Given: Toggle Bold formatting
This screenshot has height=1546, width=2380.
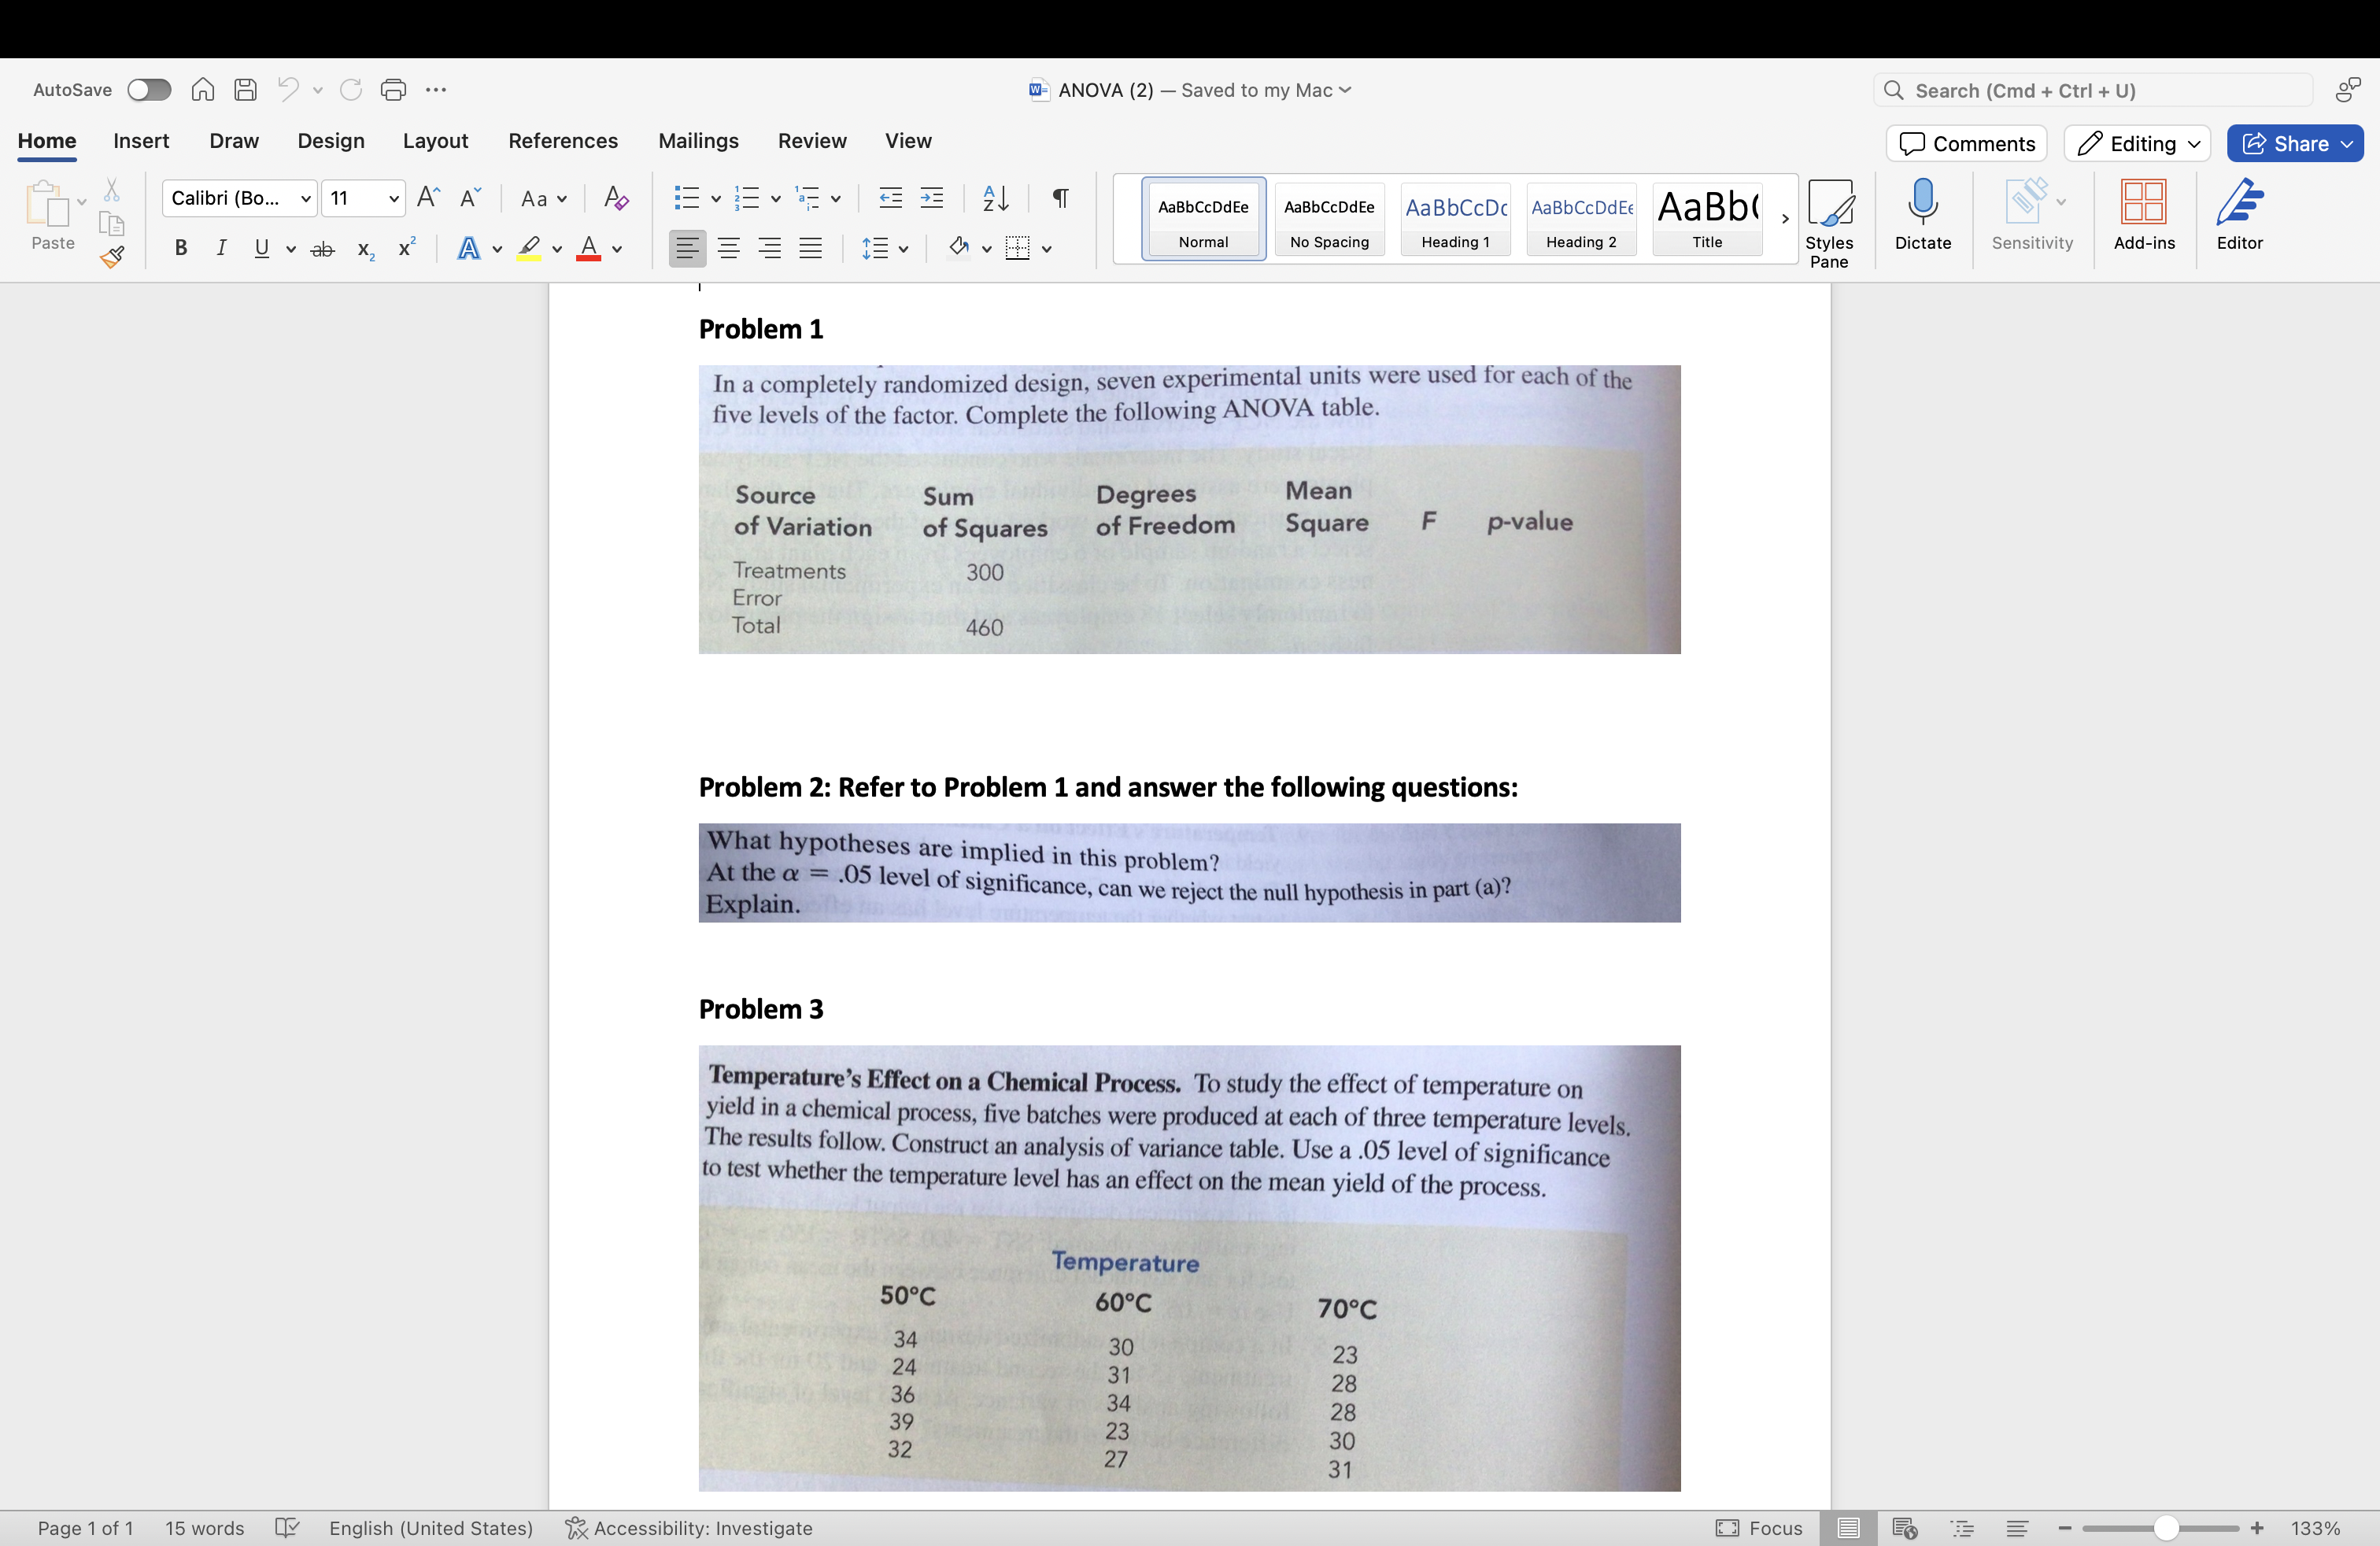Looking at the screenshot, I should (181, 248).
